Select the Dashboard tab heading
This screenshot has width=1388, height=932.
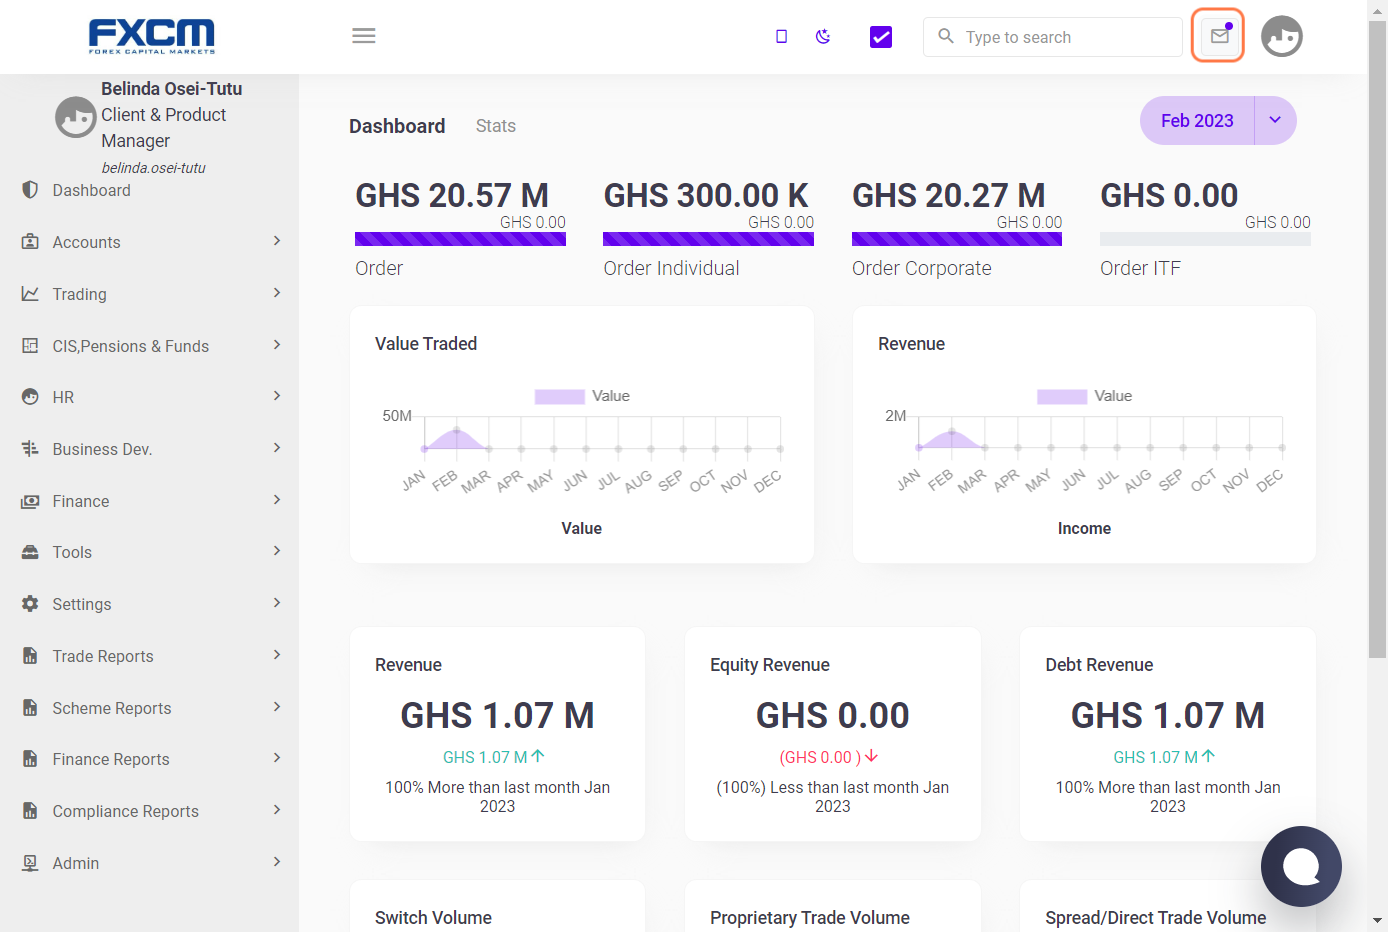[397, 126]
